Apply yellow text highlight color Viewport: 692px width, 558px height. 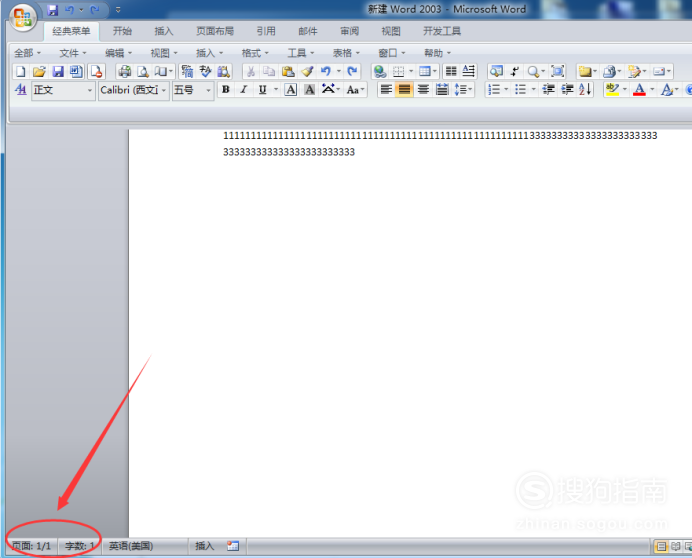coord(612,90)
